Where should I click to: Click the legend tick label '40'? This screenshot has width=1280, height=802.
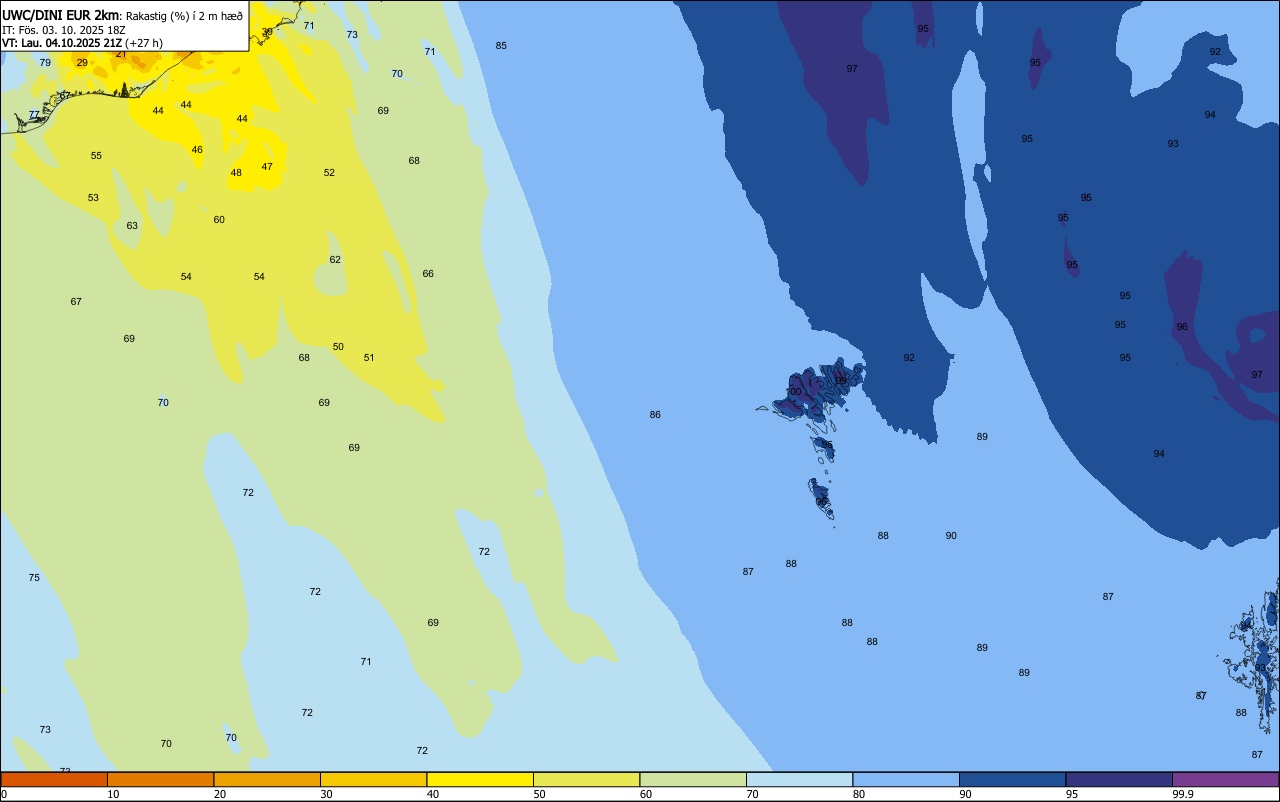click(x=433, y=794)
